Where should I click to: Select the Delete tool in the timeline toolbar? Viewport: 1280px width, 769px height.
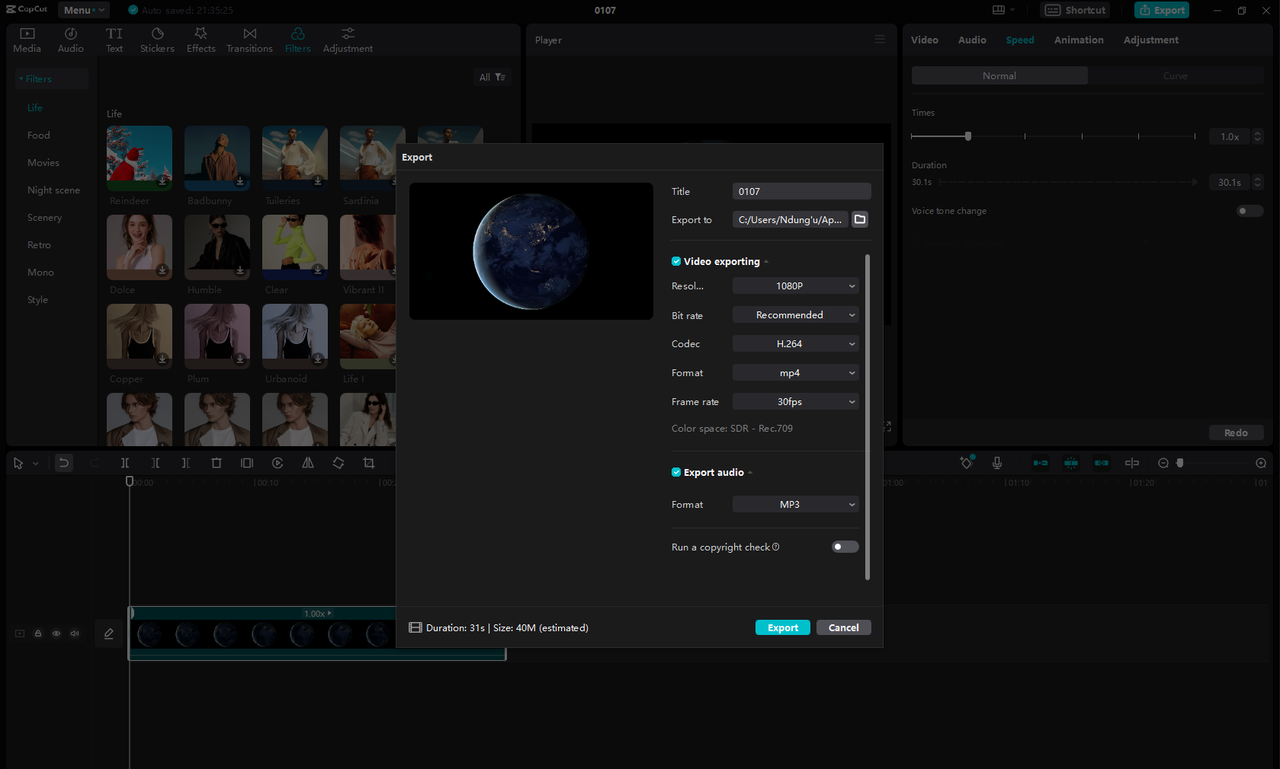(216, 462)
